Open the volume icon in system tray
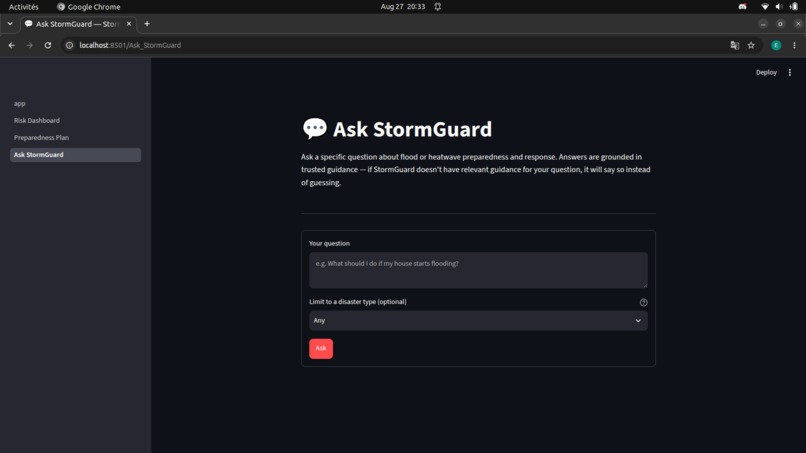 click(779, 7)
